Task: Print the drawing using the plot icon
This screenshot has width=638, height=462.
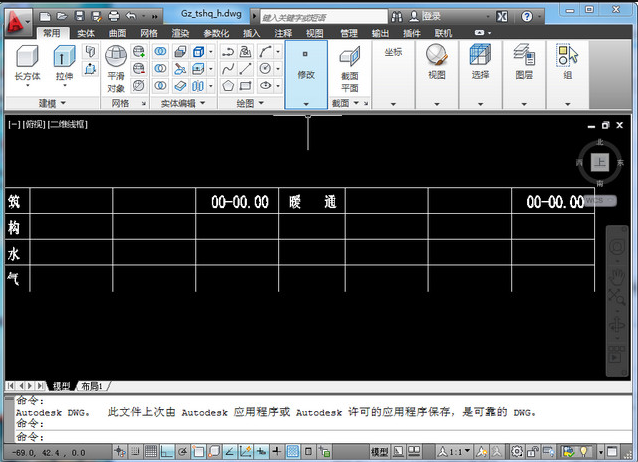Action: click(x=114, y=16)
